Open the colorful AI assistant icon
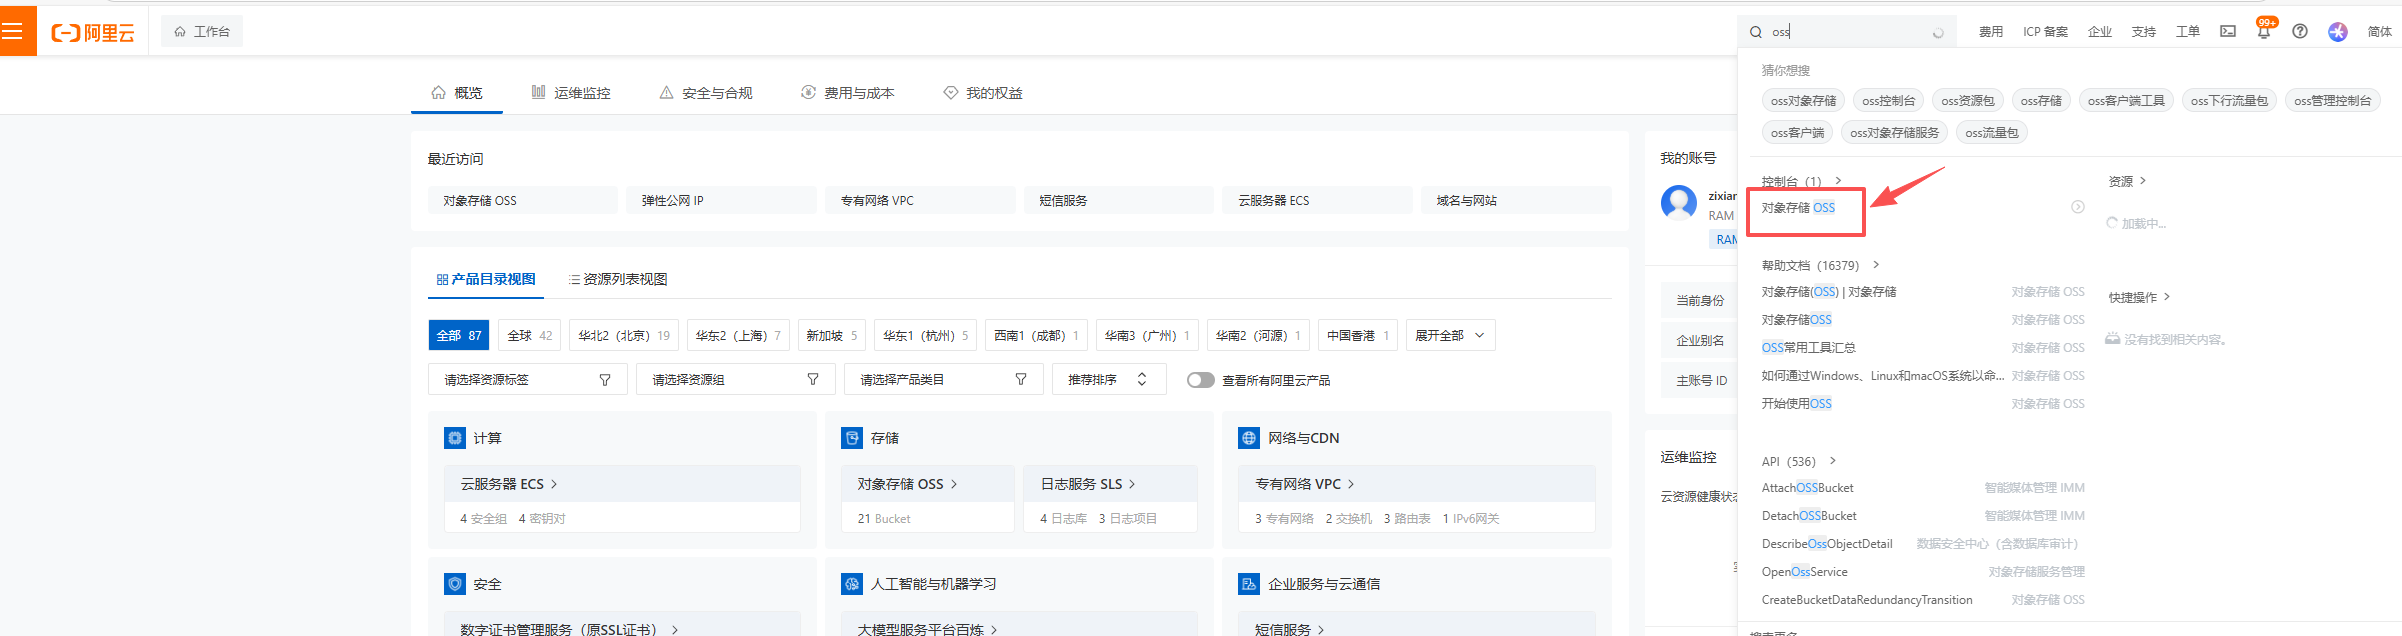 coord(2338,32)
